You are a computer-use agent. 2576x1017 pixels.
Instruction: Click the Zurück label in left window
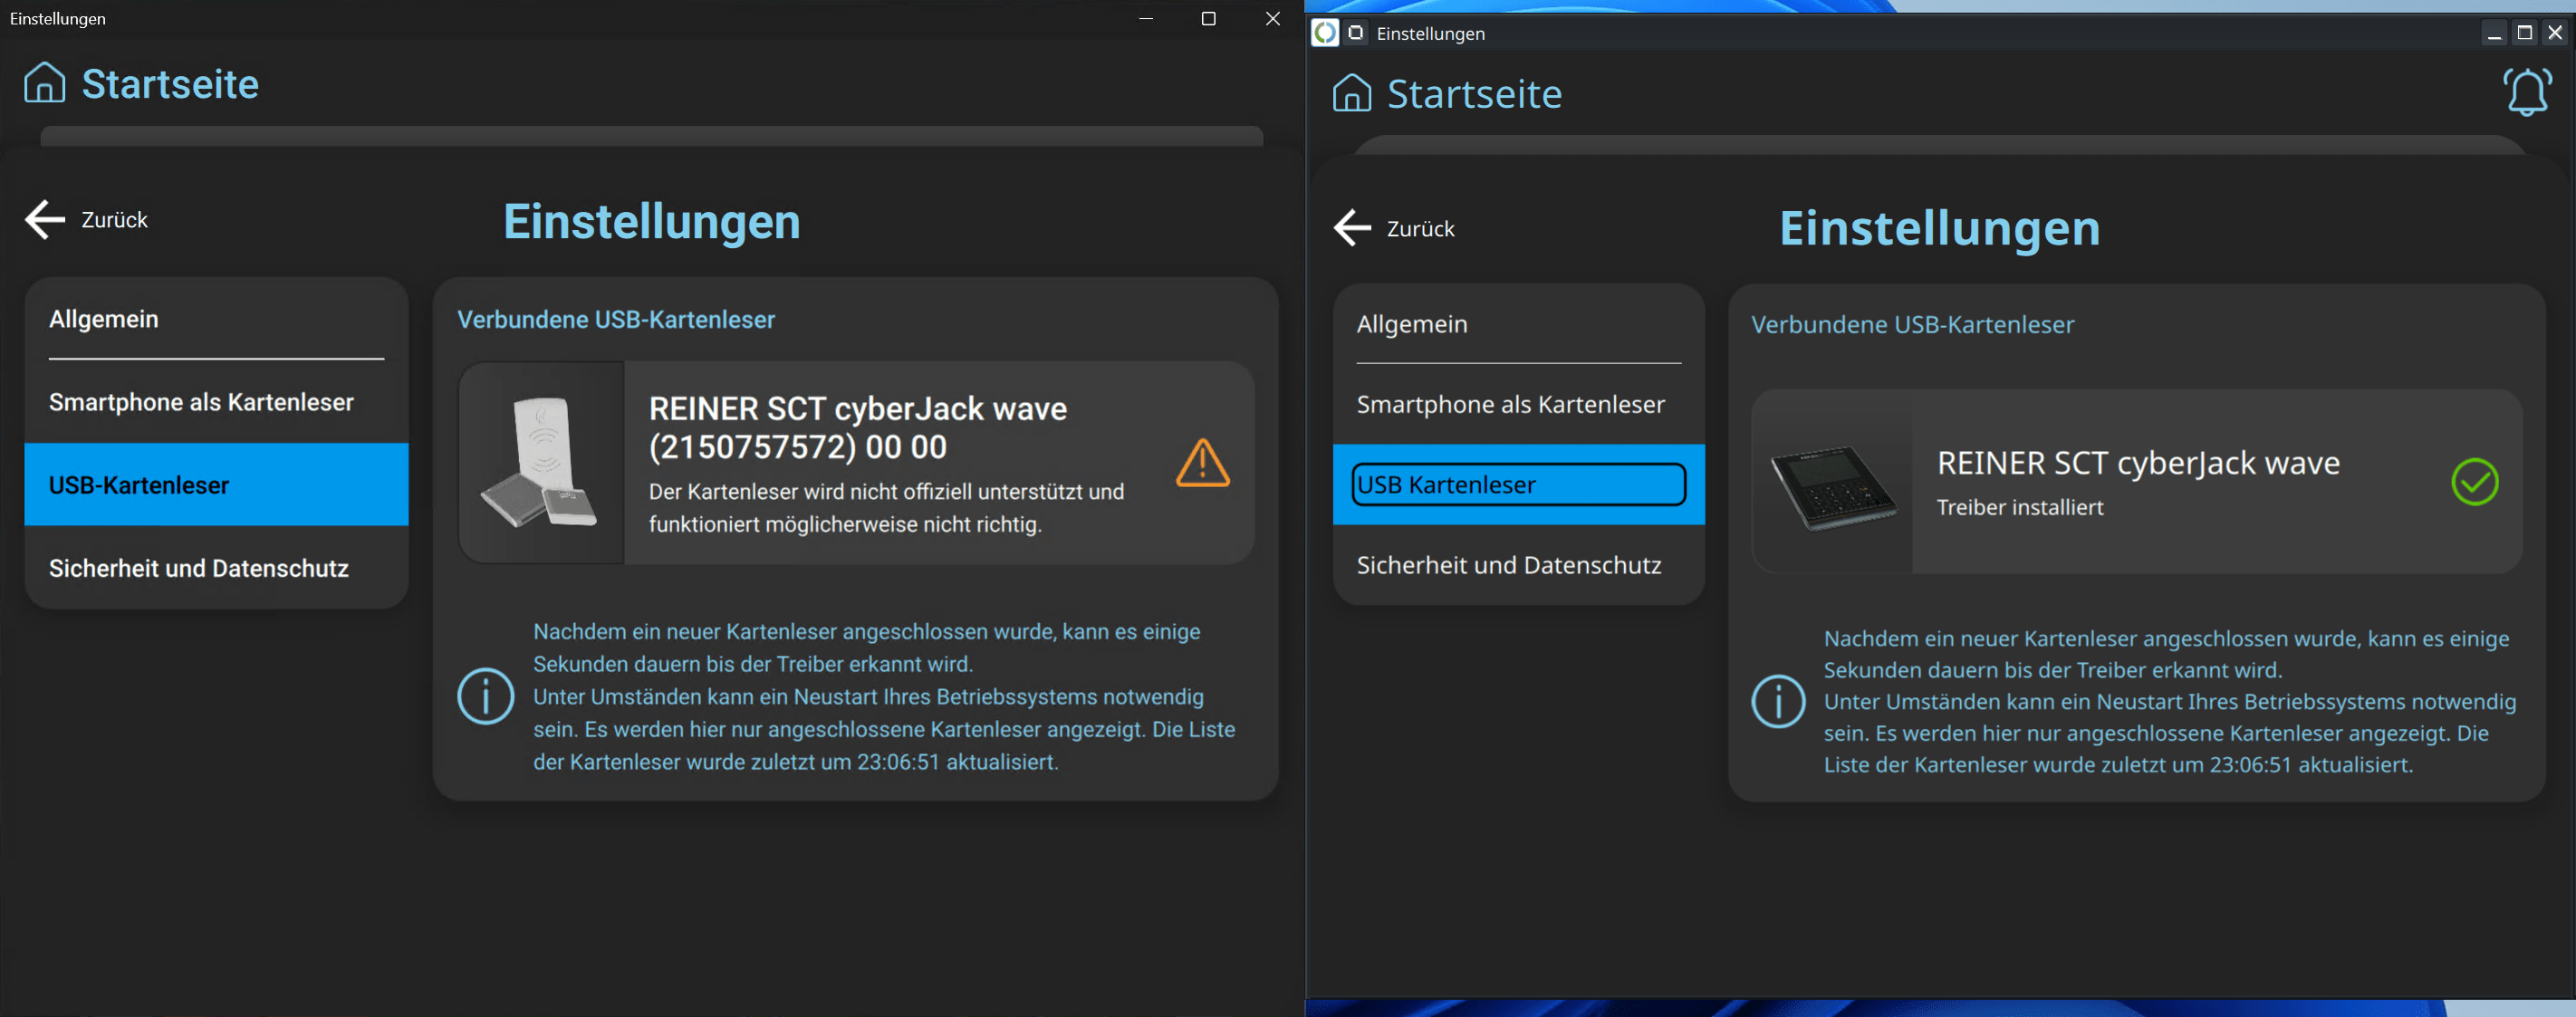pos(114,220)
